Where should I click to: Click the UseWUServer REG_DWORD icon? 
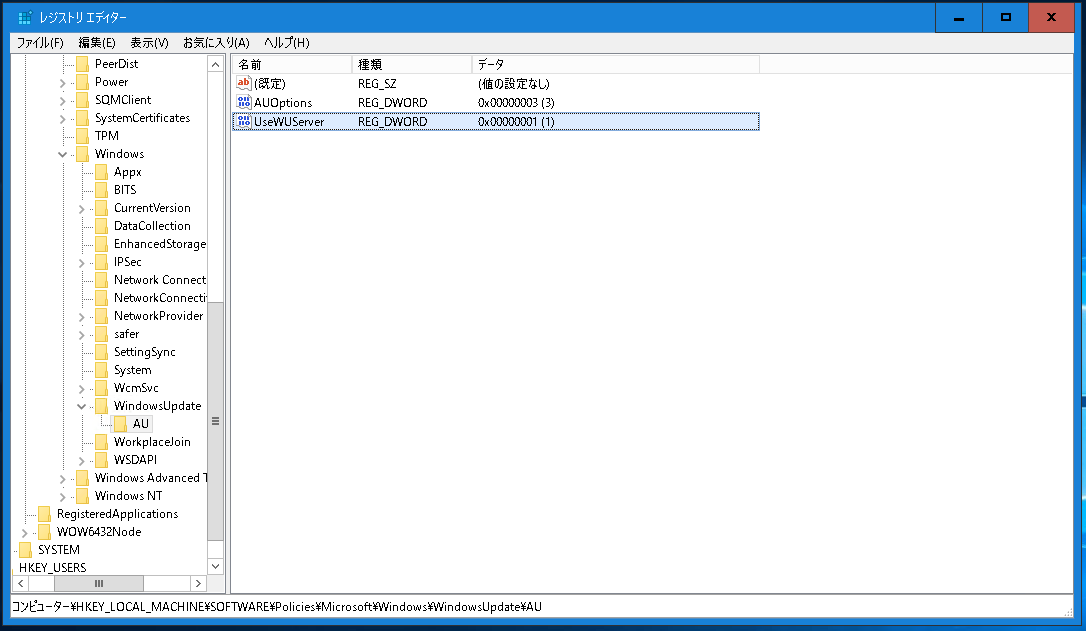243,121
